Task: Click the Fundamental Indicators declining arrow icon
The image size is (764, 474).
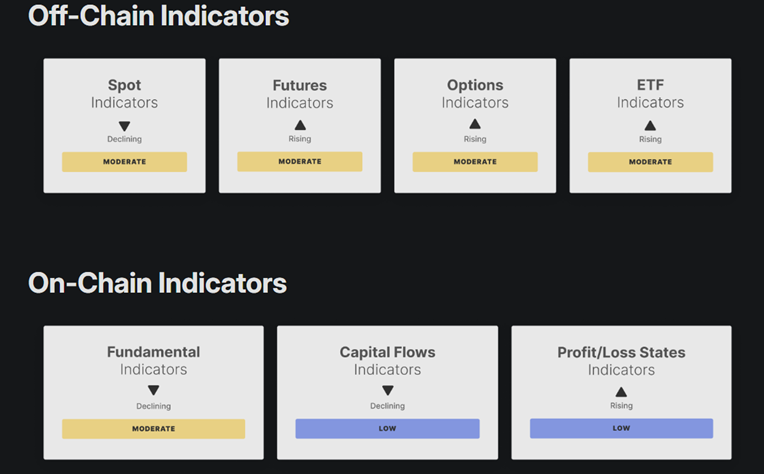Action: (153, 391)
